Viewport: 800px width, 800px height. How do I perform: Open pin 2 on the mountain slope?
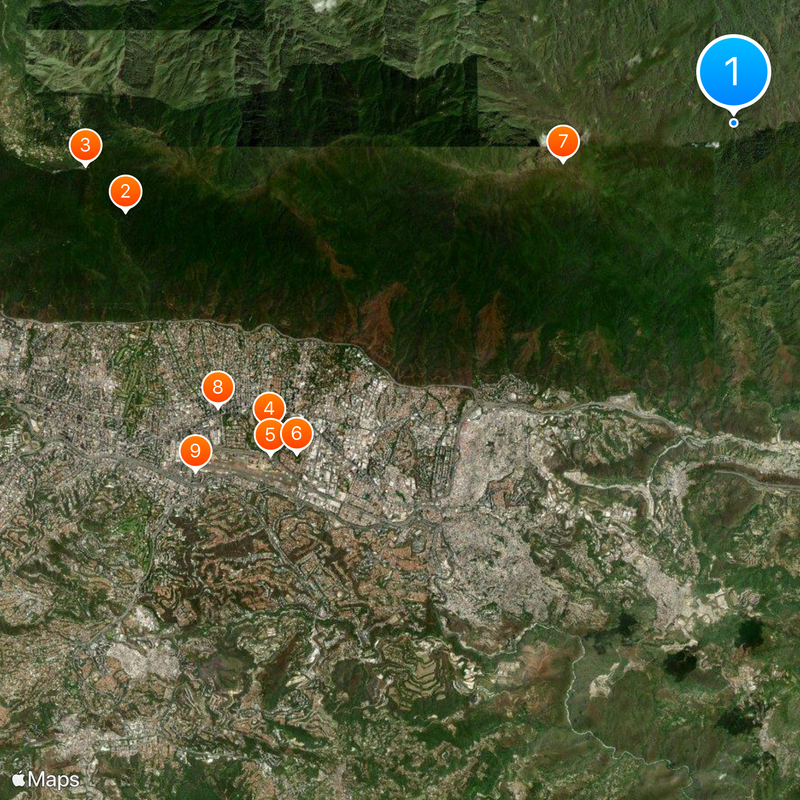click(126, 190)
